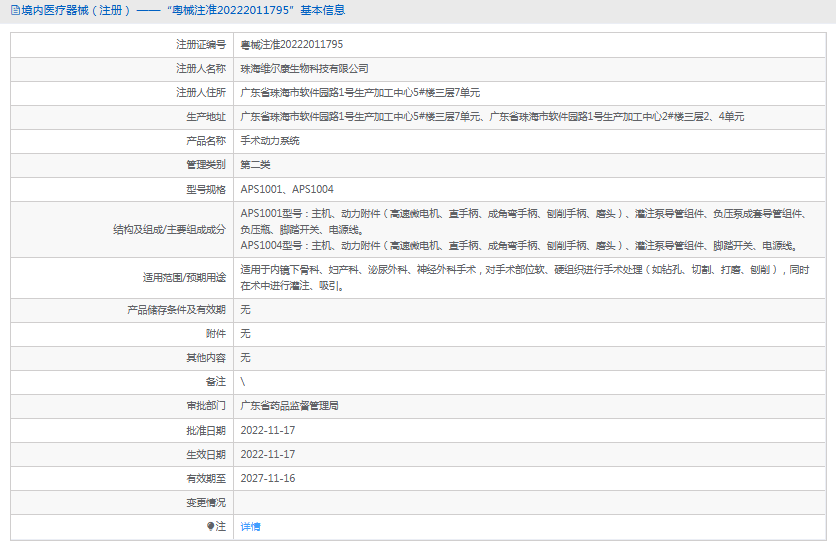
Task: Click the 适用范围/预期用途 label
Action: click(x=184, y=278)
